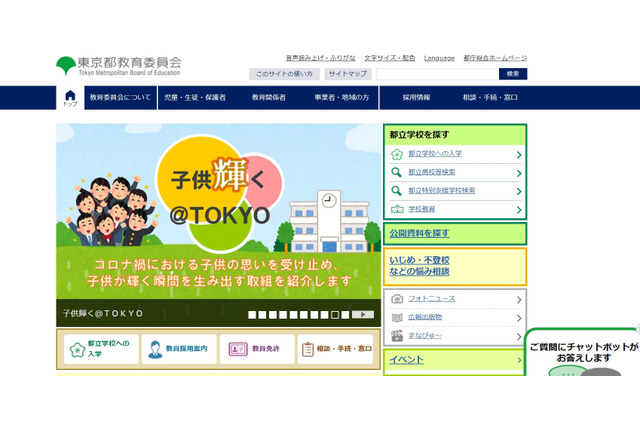640x426 pixels.
Task: Select the last slide indicator square
Action: pos(345,315)
